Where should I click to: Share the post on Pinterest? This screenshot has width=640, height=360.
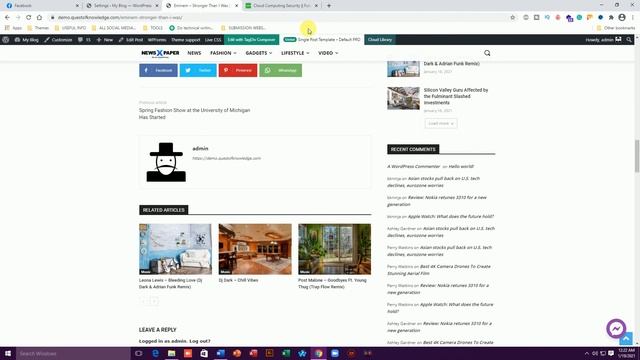238,70
